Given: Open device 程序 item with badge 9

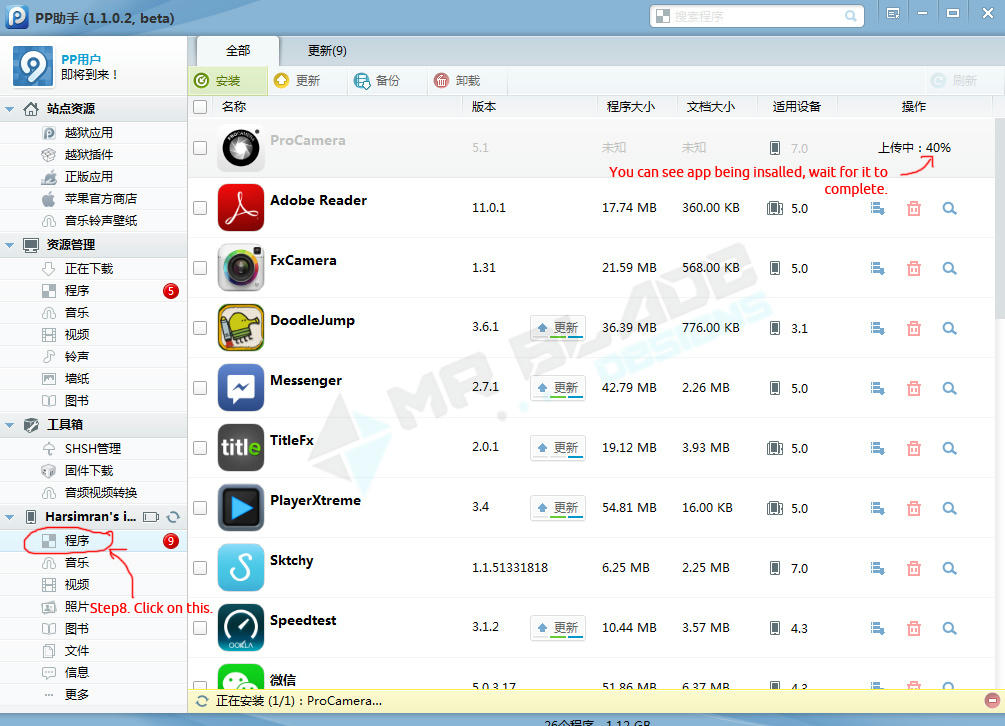Looking at the screenshot, I should click(94, 541).
